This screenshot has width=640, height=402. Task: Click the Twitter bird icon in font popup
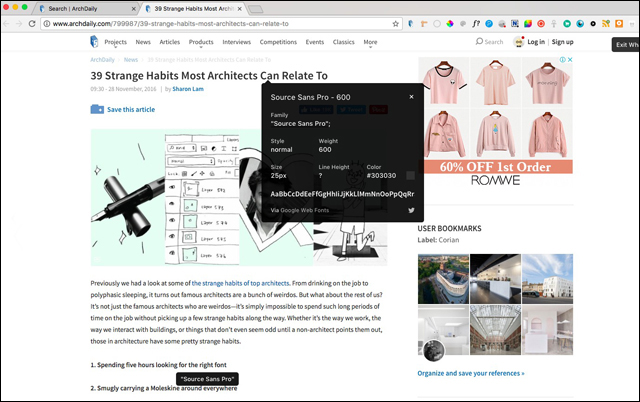click(x=411, y=211)
